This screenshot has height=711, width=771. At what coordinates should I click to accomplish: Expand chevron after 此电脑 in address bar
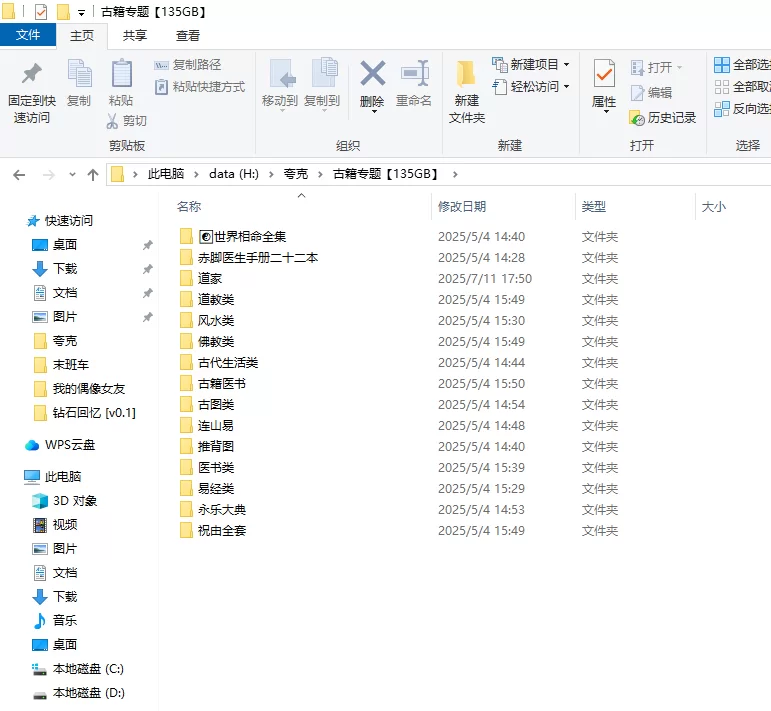coord(196,175)
